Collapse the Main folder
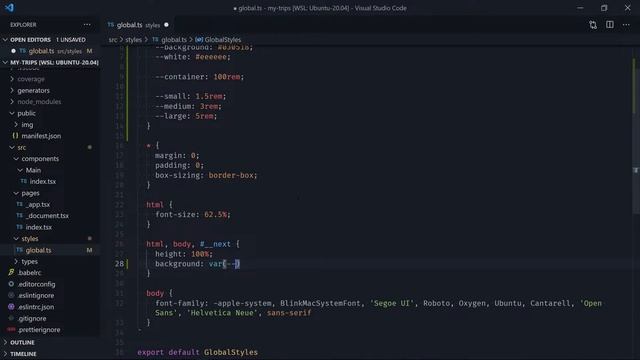 [x=50, y=170]
